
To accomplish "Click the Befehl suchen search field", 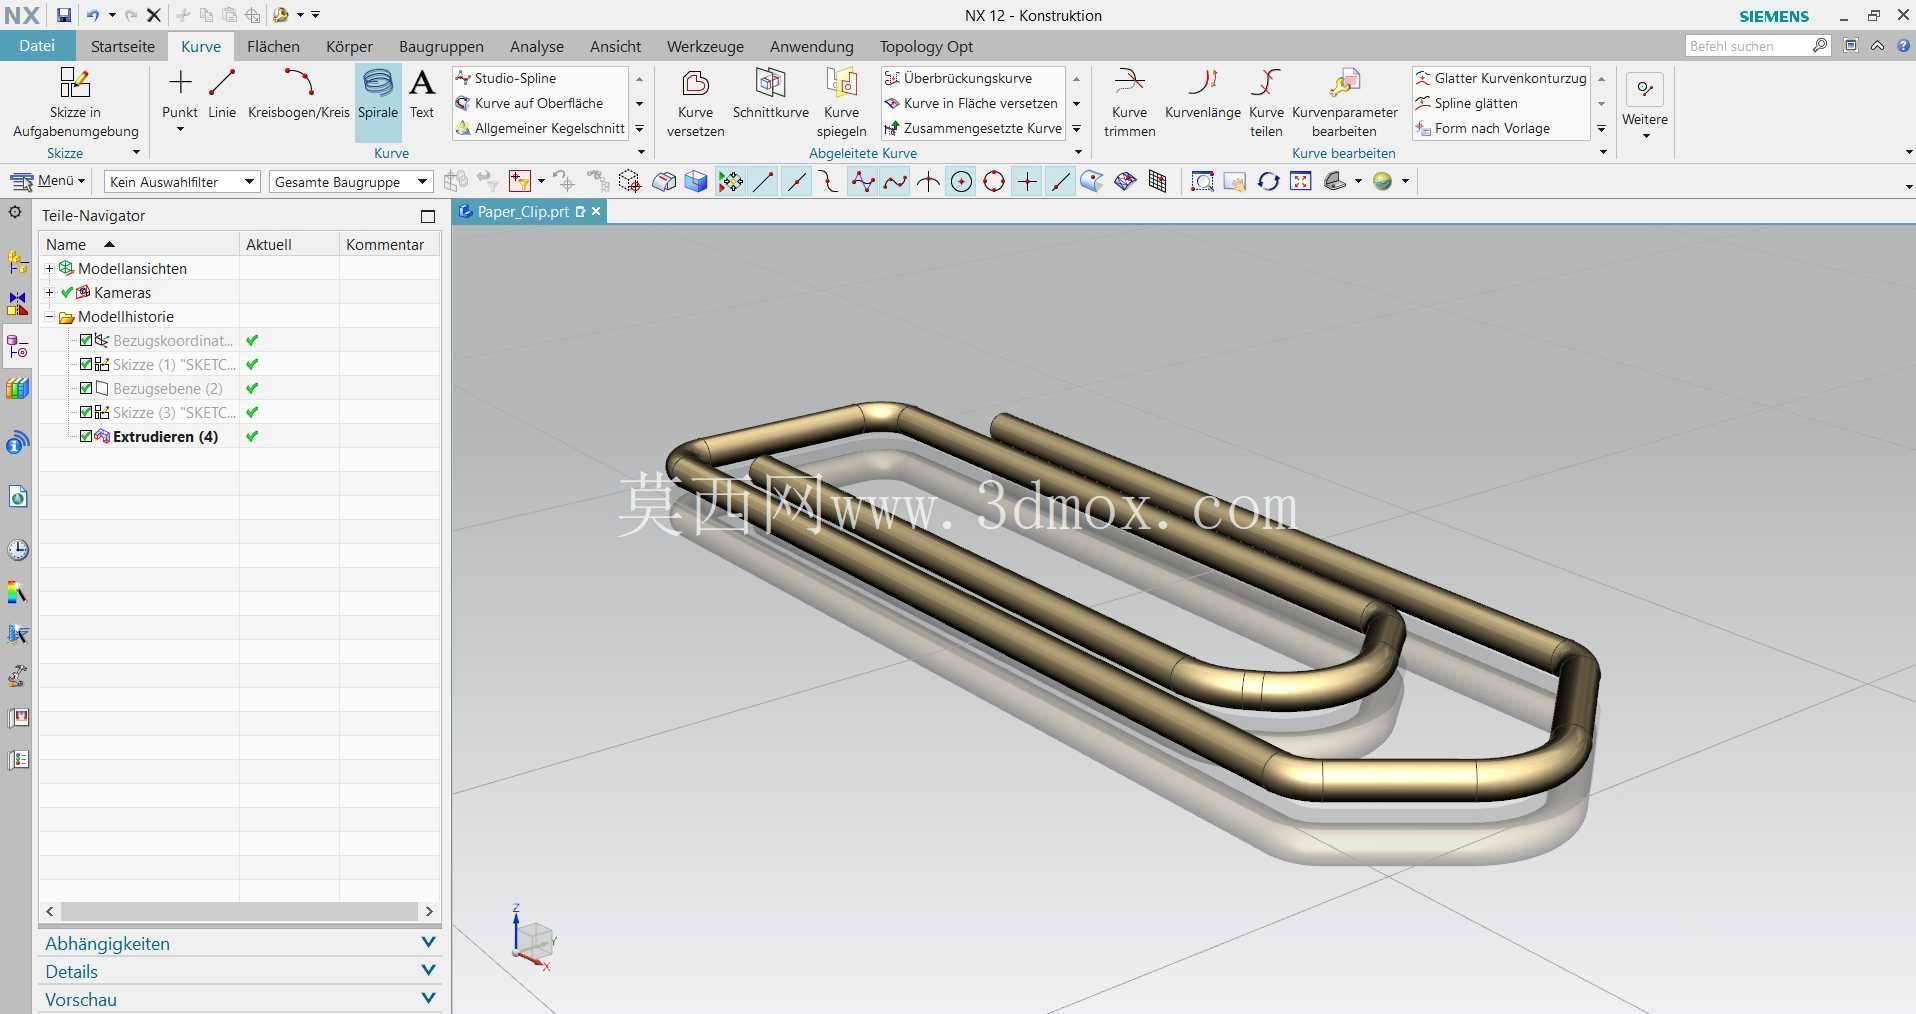I will pyautogui.click(x=1749, y=46).
